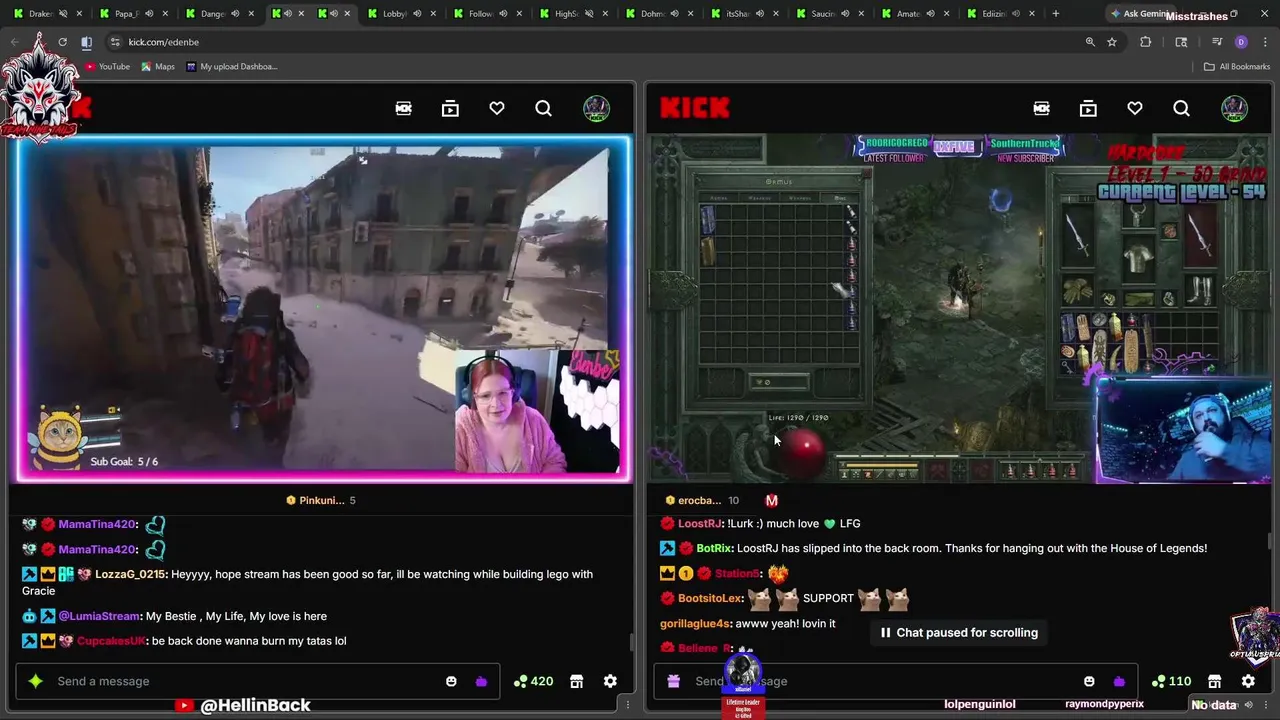Click left chat scrollbar thumb
Screen dimensions: 1280x720
pyautogui.click(x=630, y=643)
